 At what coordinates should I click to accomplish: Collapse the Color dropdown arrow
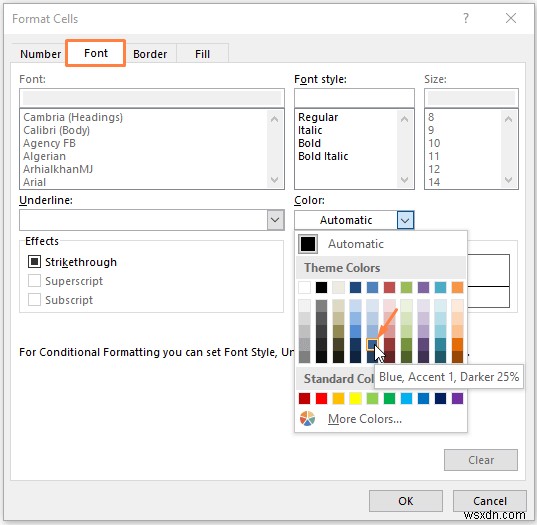point(405,220)
